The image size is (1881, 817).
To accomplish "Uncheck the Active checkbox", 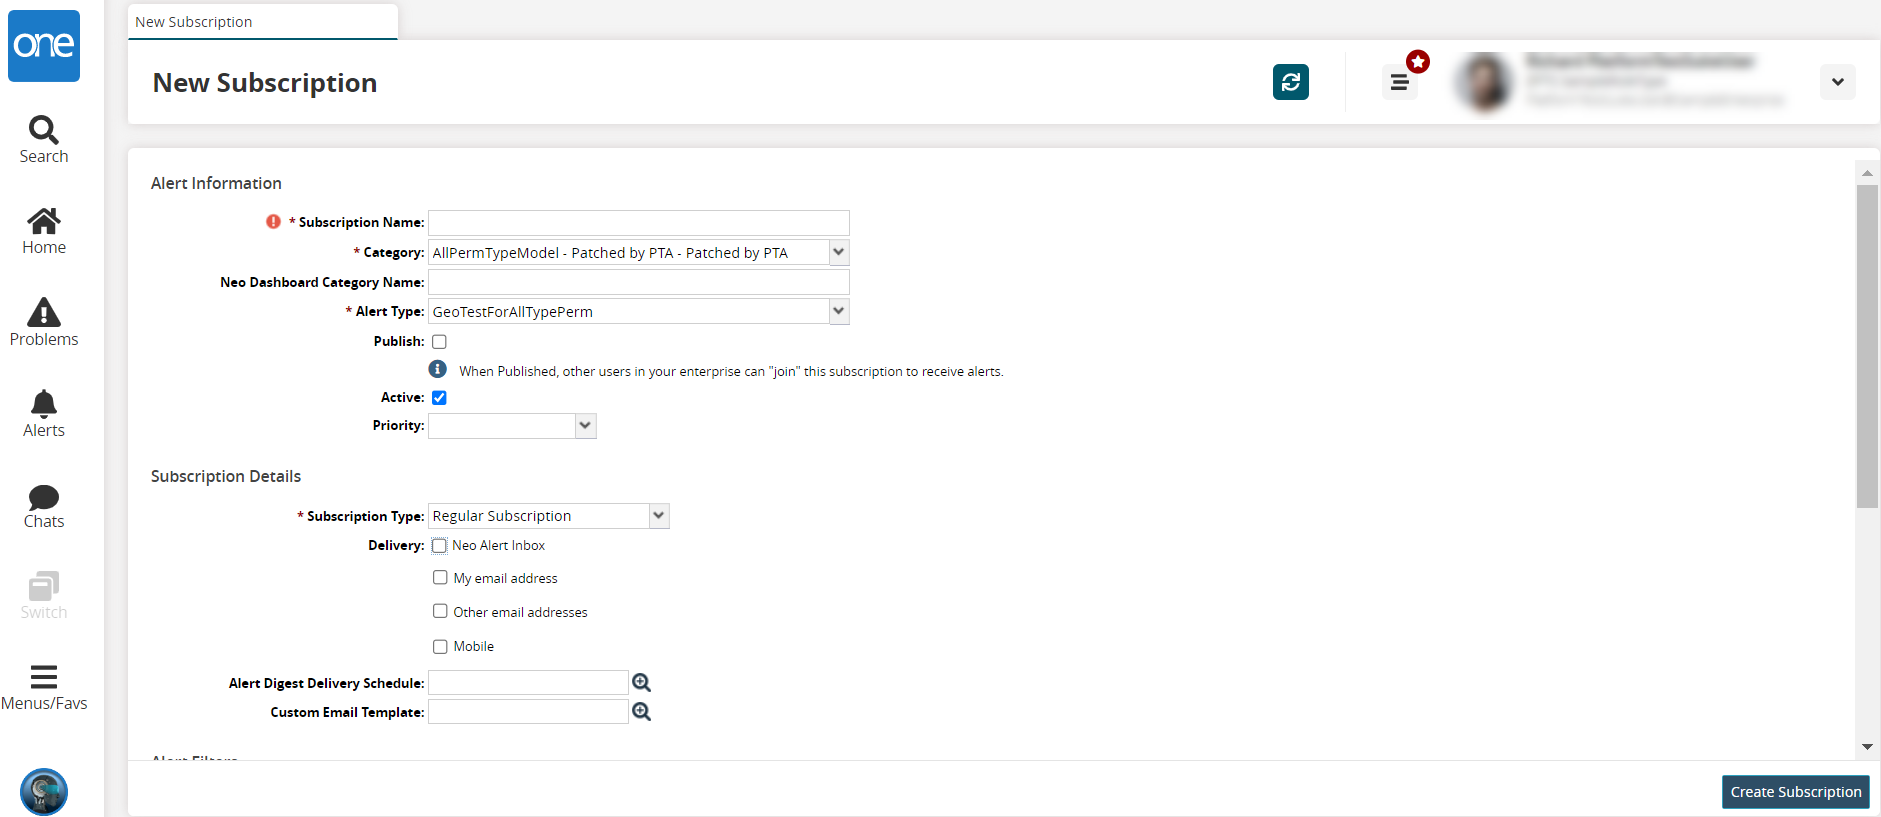I will click(x=439, y=398).
